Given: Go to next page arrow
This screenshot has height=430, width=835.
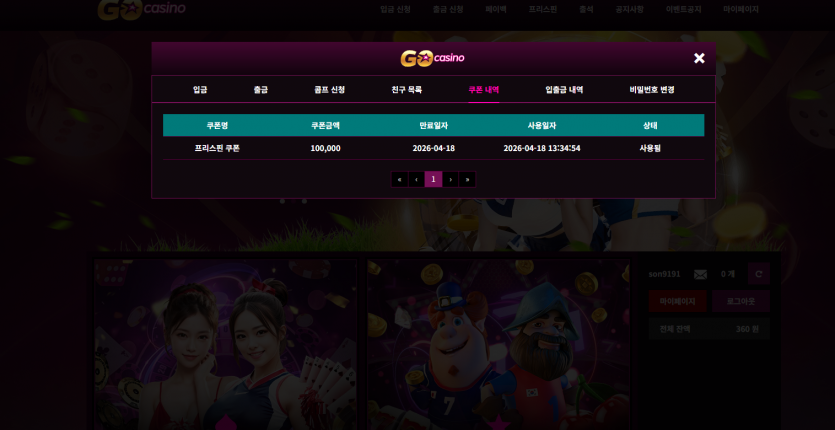Looking at the screenshot, I should 451,180.
